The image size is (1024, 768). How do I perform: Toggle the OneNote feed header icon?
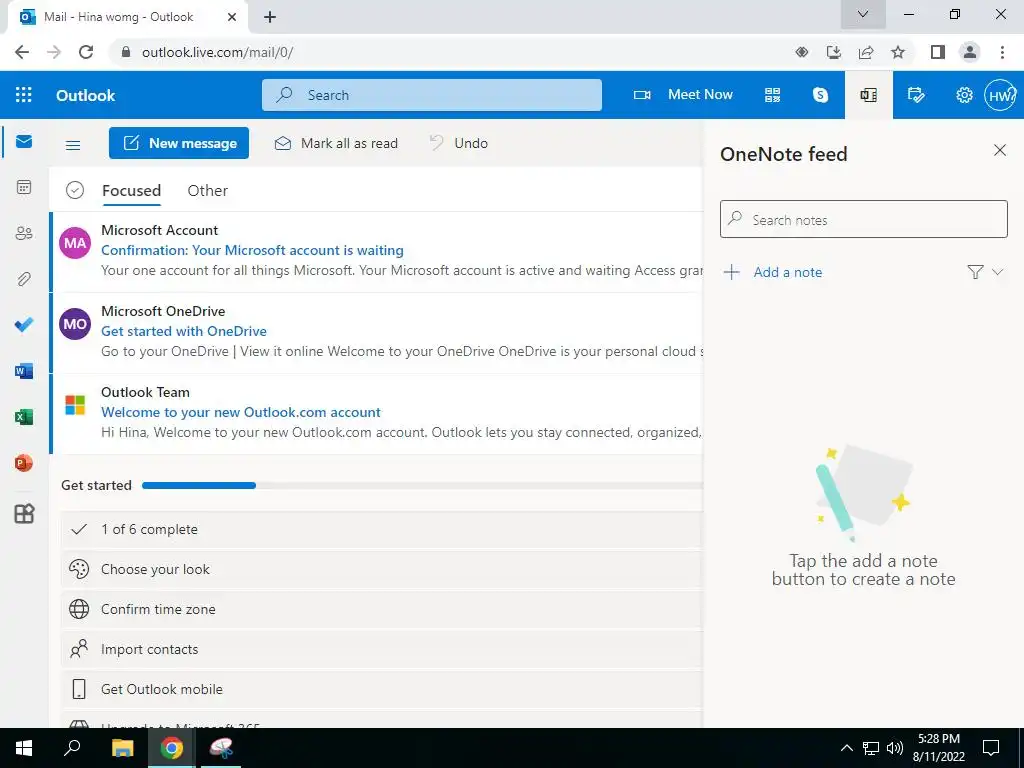[869, 95]
